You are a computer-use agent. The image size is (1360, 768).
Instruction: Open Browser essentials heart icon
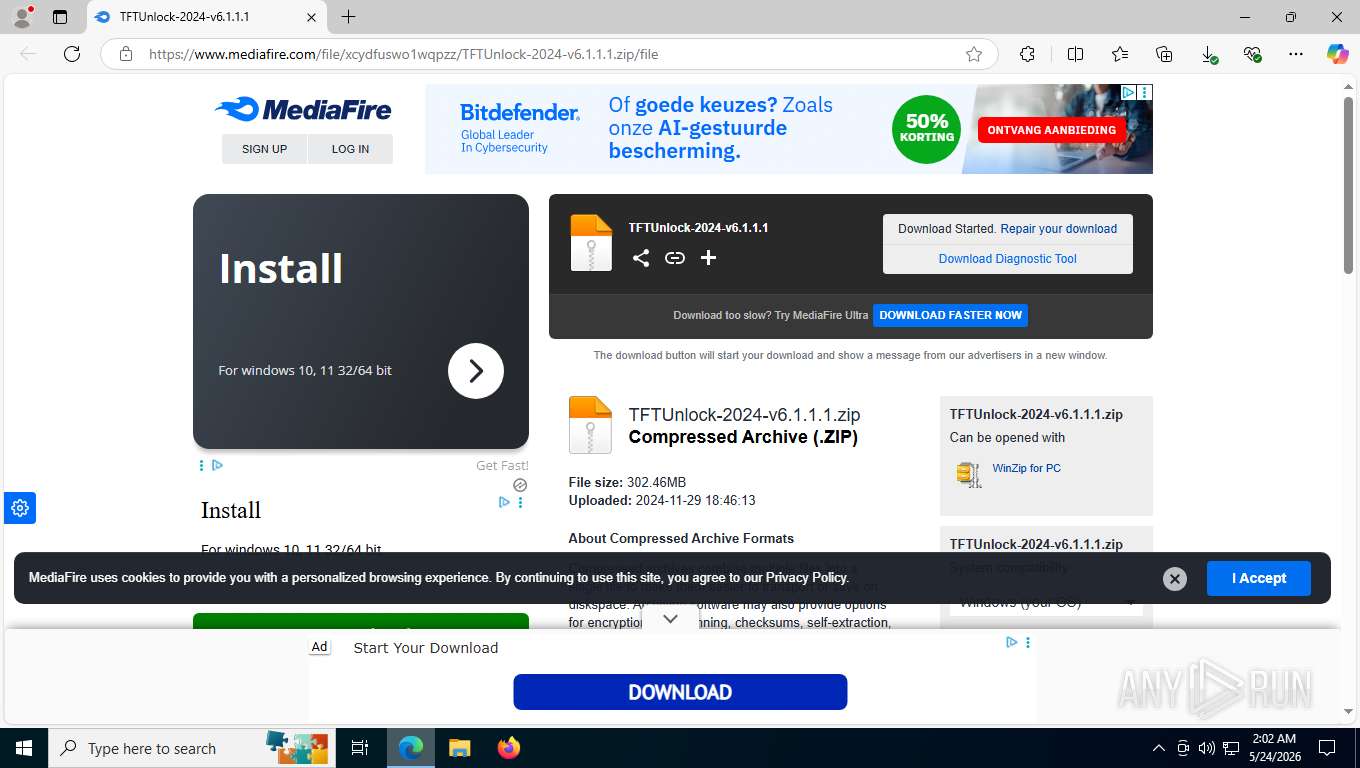(x=1252, y=54)
